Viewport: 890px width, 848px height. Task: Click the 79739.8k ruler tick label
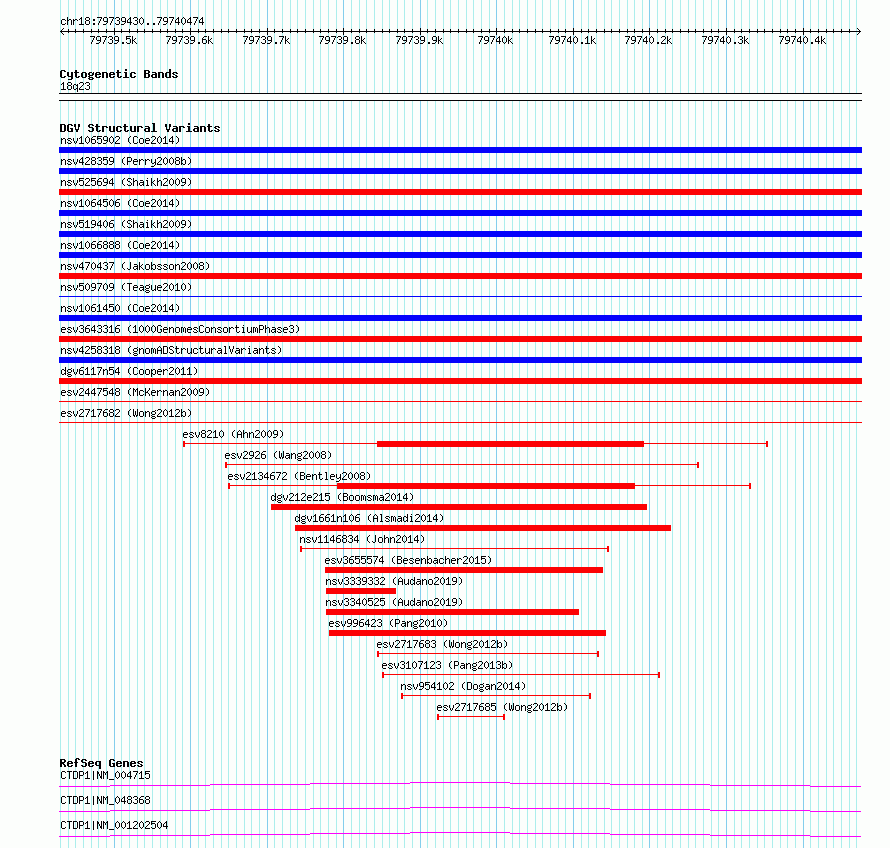[342, 40]
